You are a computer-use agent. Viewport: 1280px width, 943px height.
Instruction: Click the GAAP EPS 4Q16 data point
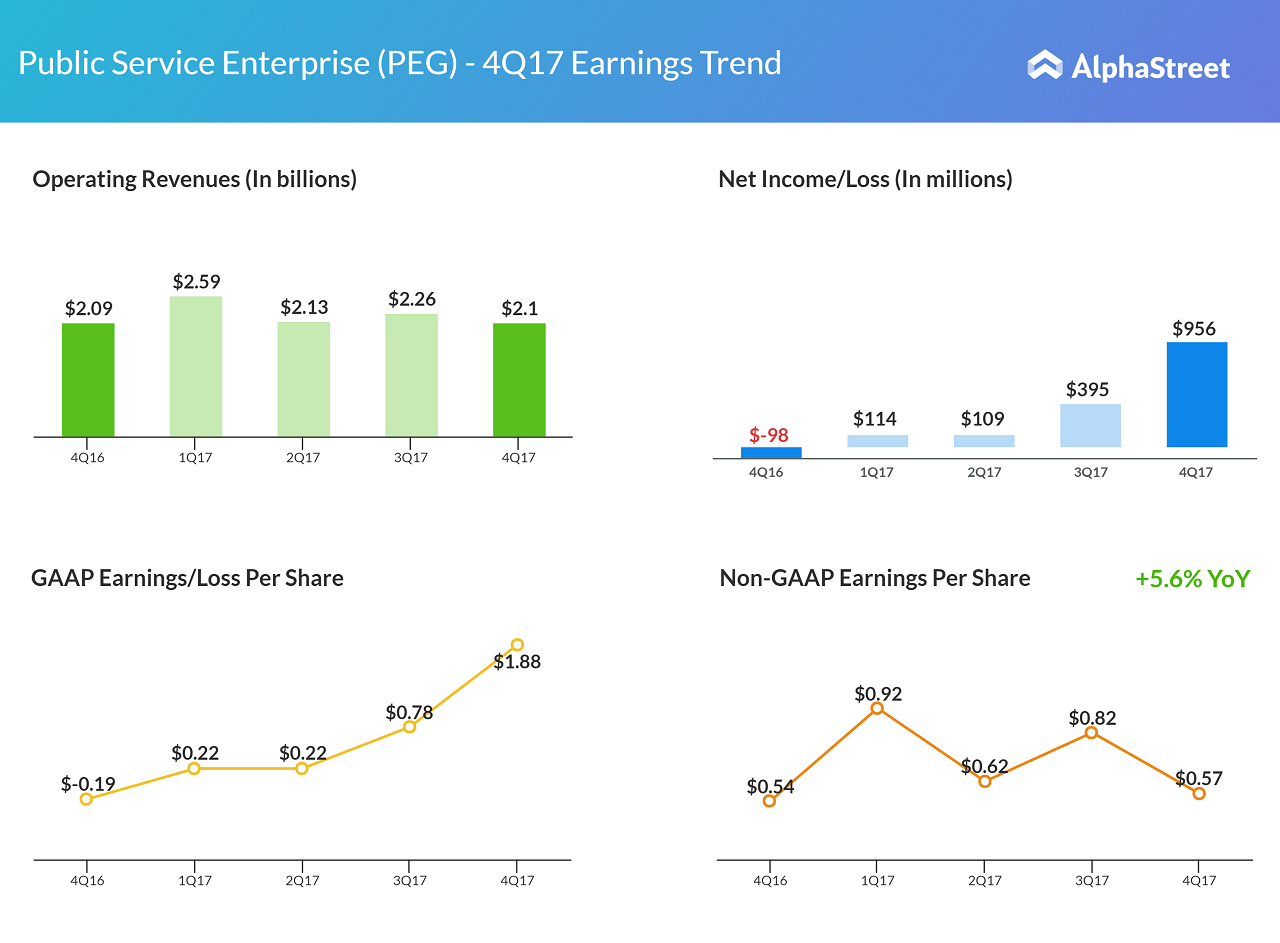point(86,799)
